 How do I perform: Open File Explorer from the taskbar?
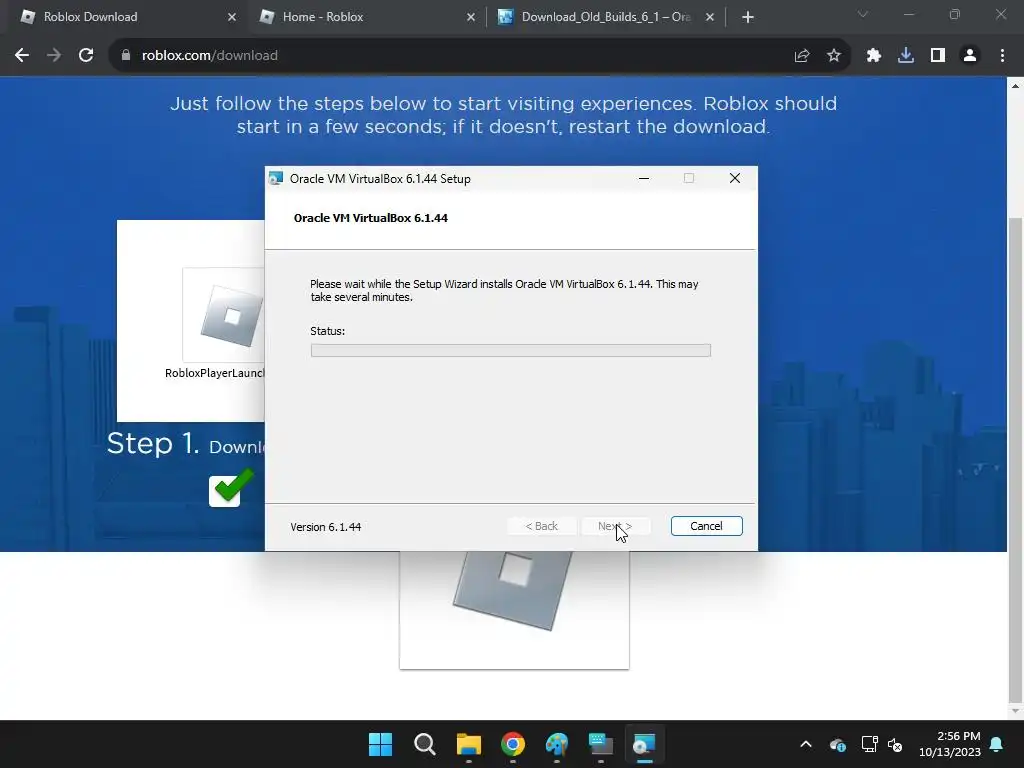tap(468, 744)
